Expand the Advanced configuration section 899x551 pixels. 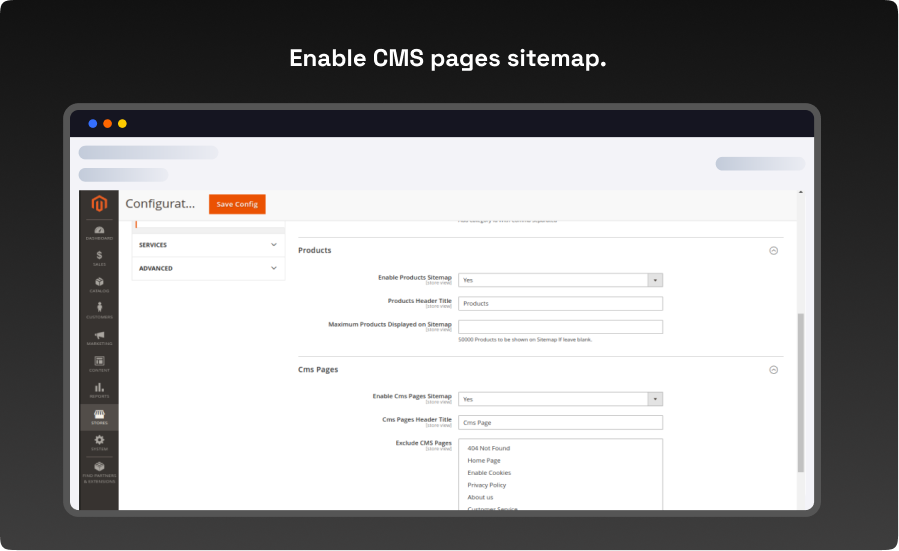coord(208,268)
